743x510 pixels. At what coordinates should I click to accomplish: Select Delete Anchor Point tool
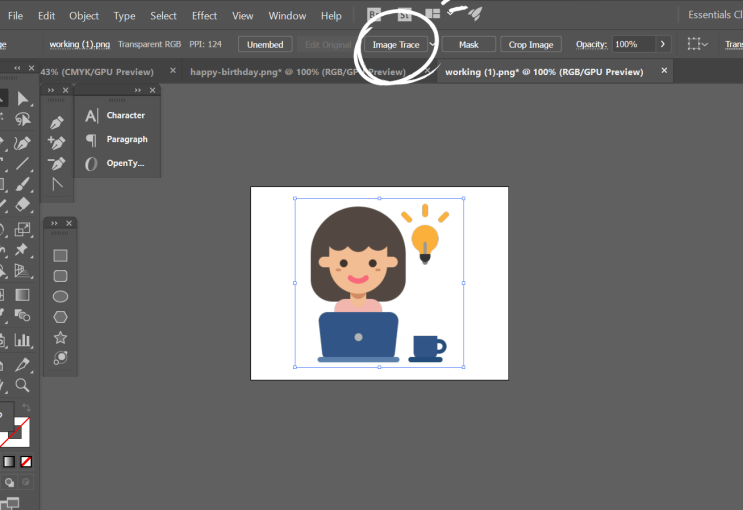(56, 163)
